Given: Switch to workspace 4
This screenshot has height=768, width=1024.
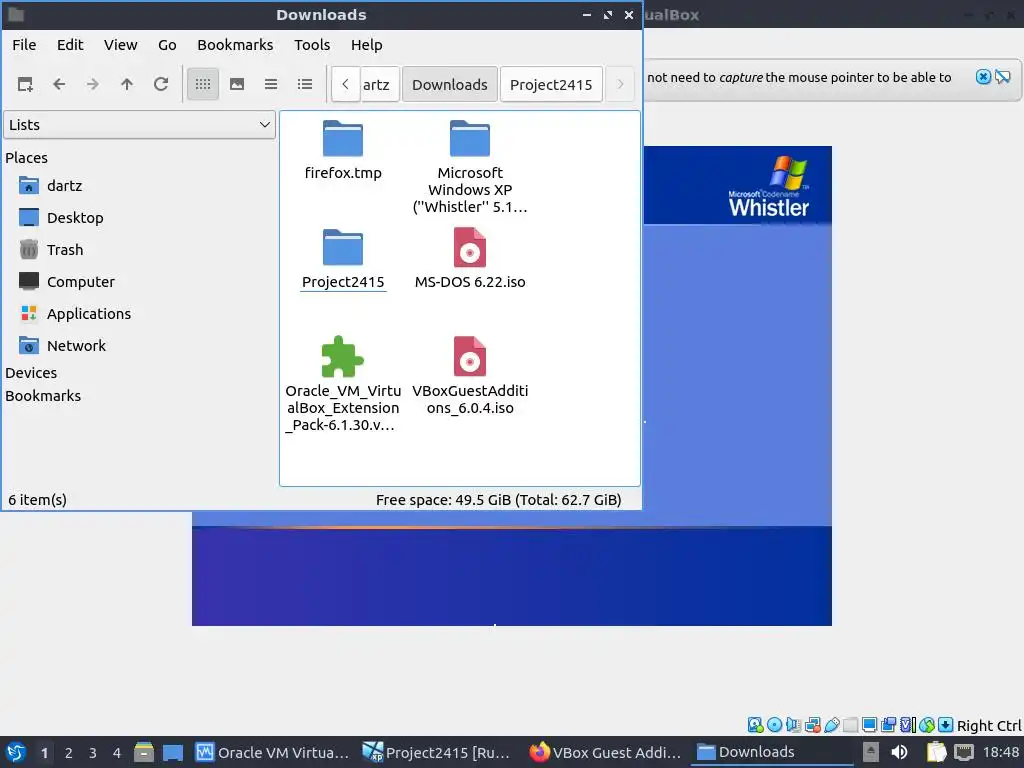Looking at the screenshot, I should pos(117,753).
